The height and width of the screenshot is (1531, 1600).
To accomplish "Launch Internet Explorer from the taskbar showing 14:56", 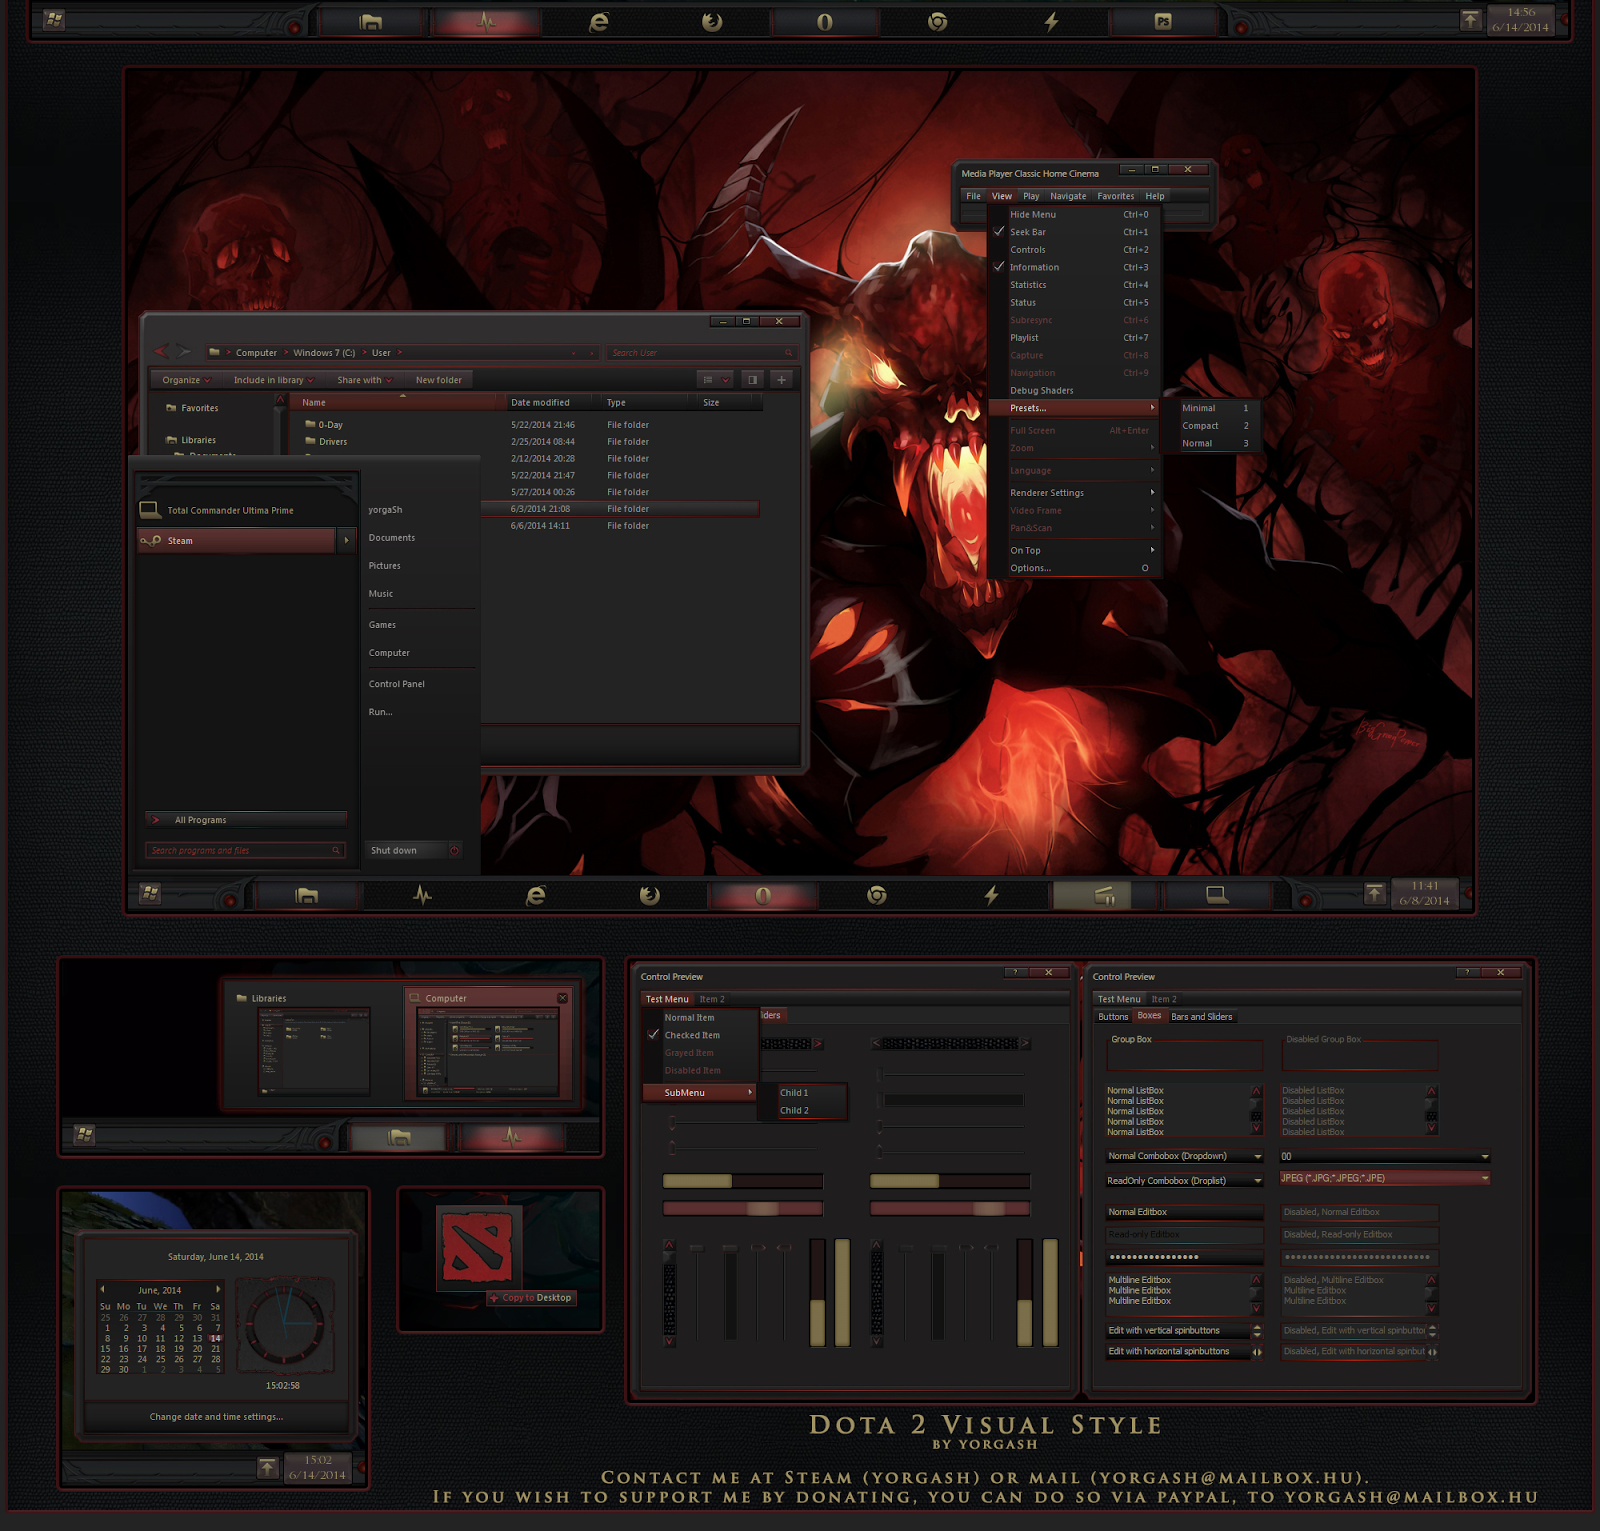I will [x=599, y=22].
